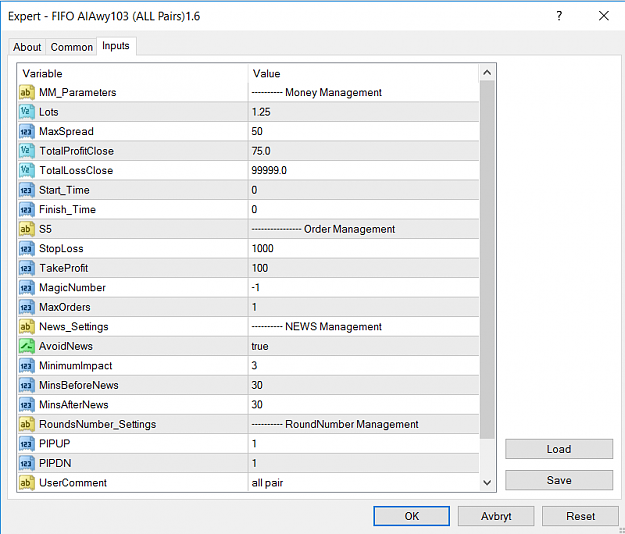Click the vertical scrollbar thumb
Image resolution: width=625 pixels, height=534 pixels.
point(487,260)
